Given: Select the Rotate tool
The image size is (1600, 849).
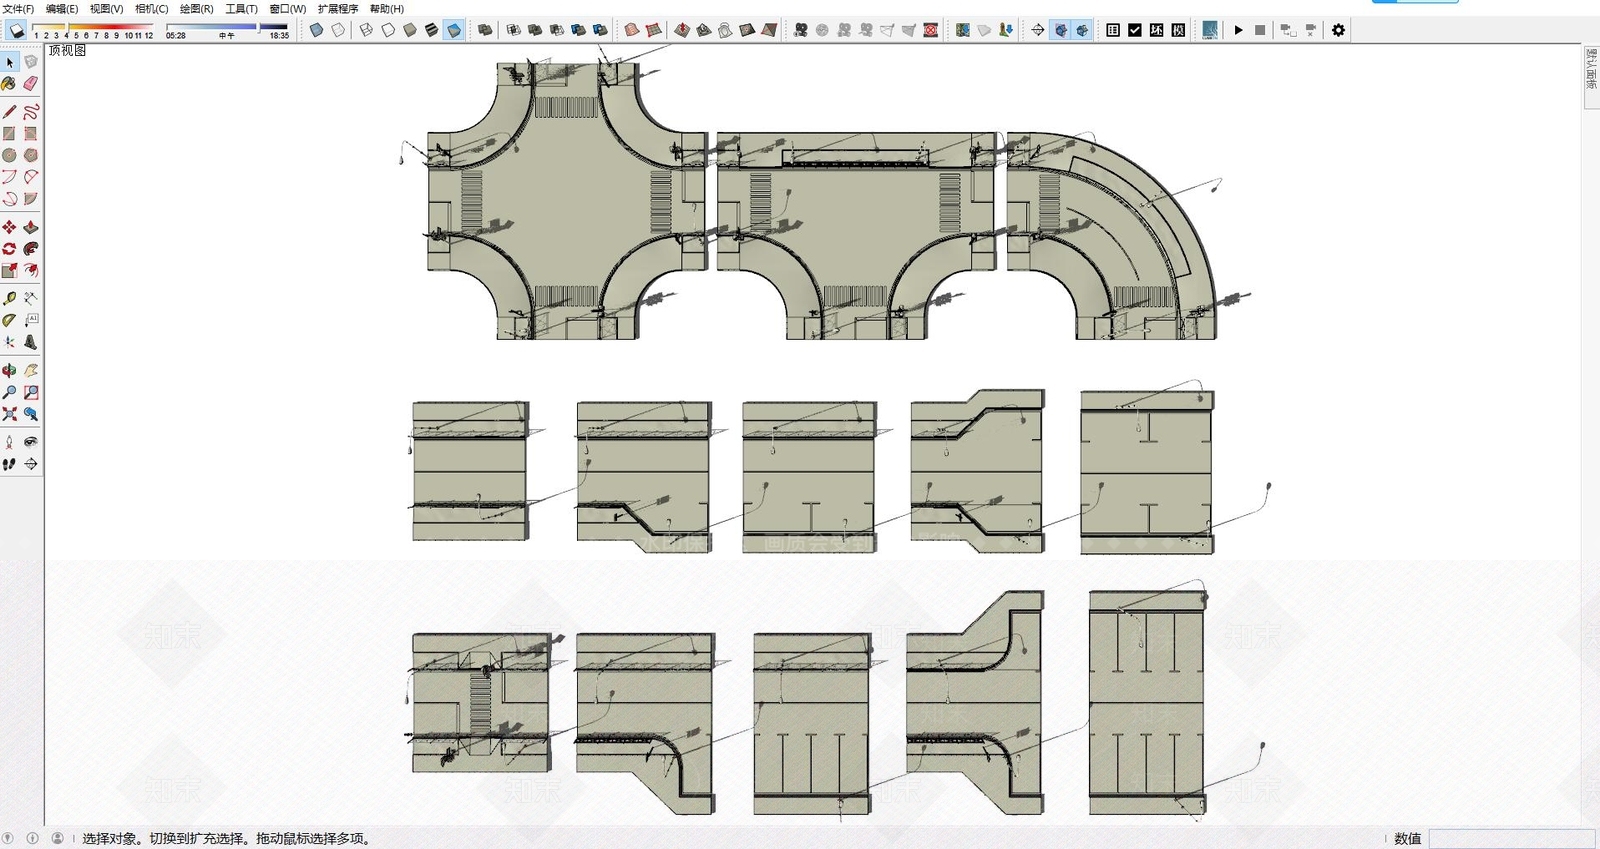Looking at the screenshot, I should click(x=9, y=249).
